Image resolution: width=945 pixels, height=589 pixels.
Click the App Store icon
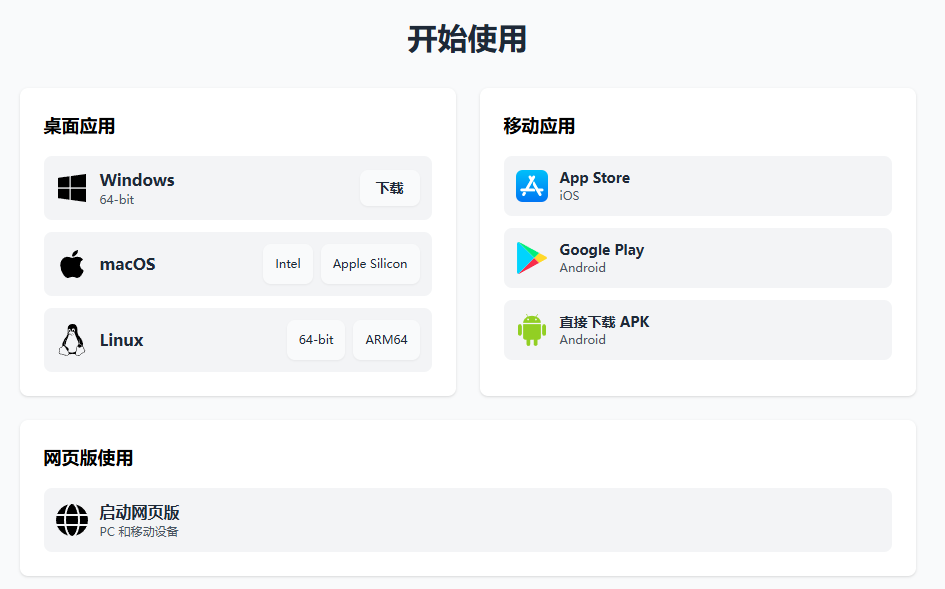pos(532,186)
